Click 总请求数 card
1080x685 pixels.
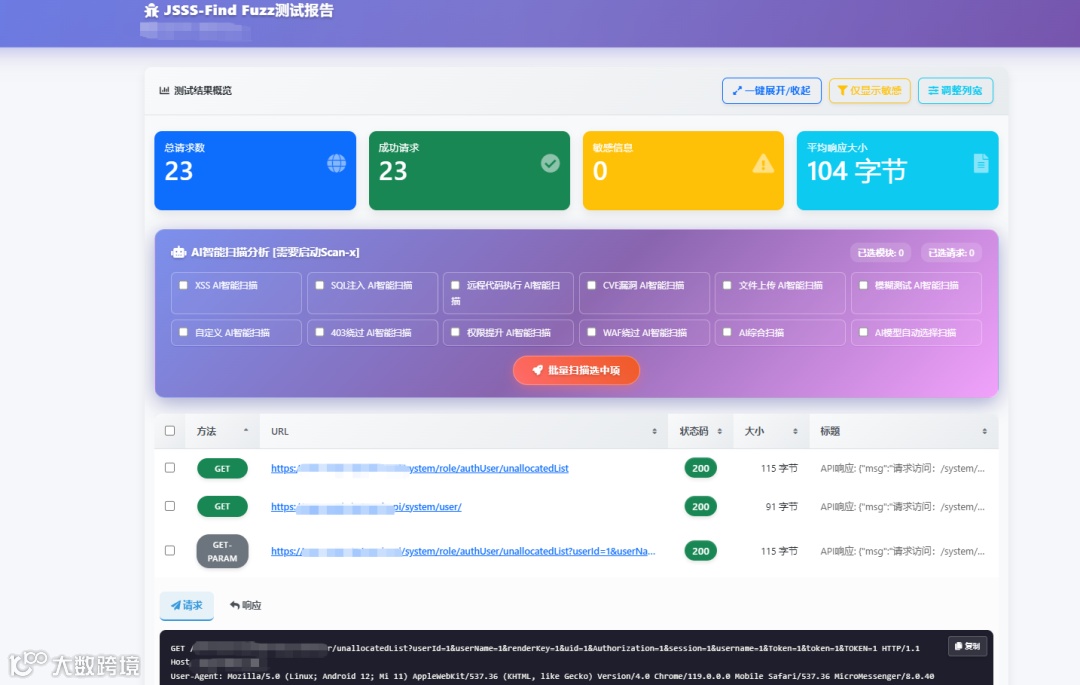255,170
